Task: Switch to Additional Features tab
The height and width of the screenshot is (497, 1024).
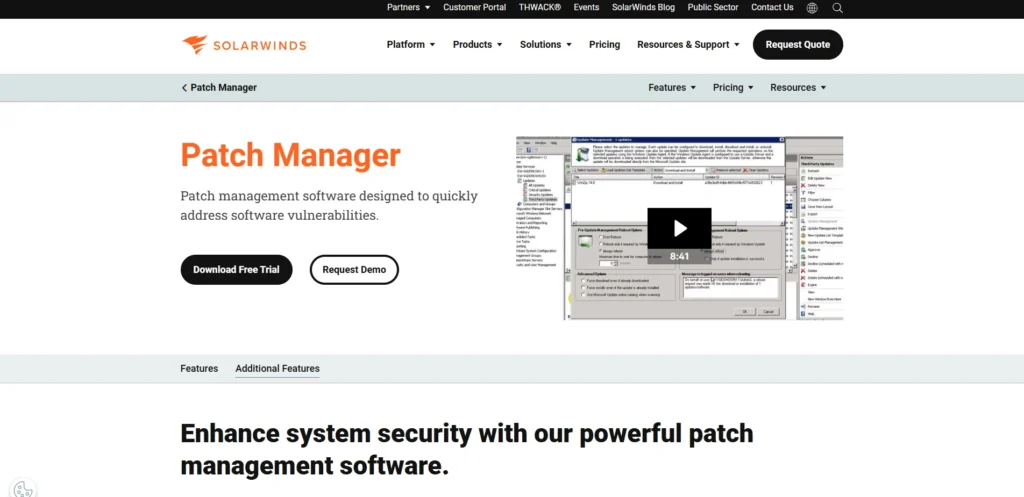Action: 278,368
